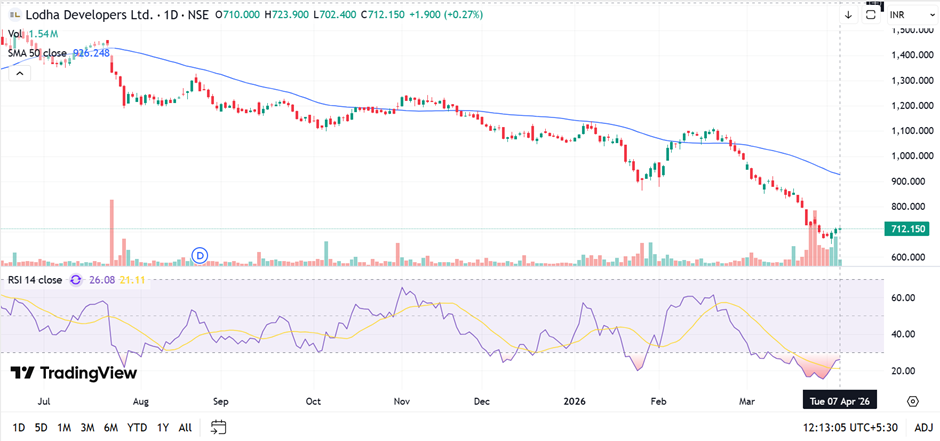Click the fullscreen frame icon at top right
The width and height of the screenshot is (940, 441).
(872, 15)
